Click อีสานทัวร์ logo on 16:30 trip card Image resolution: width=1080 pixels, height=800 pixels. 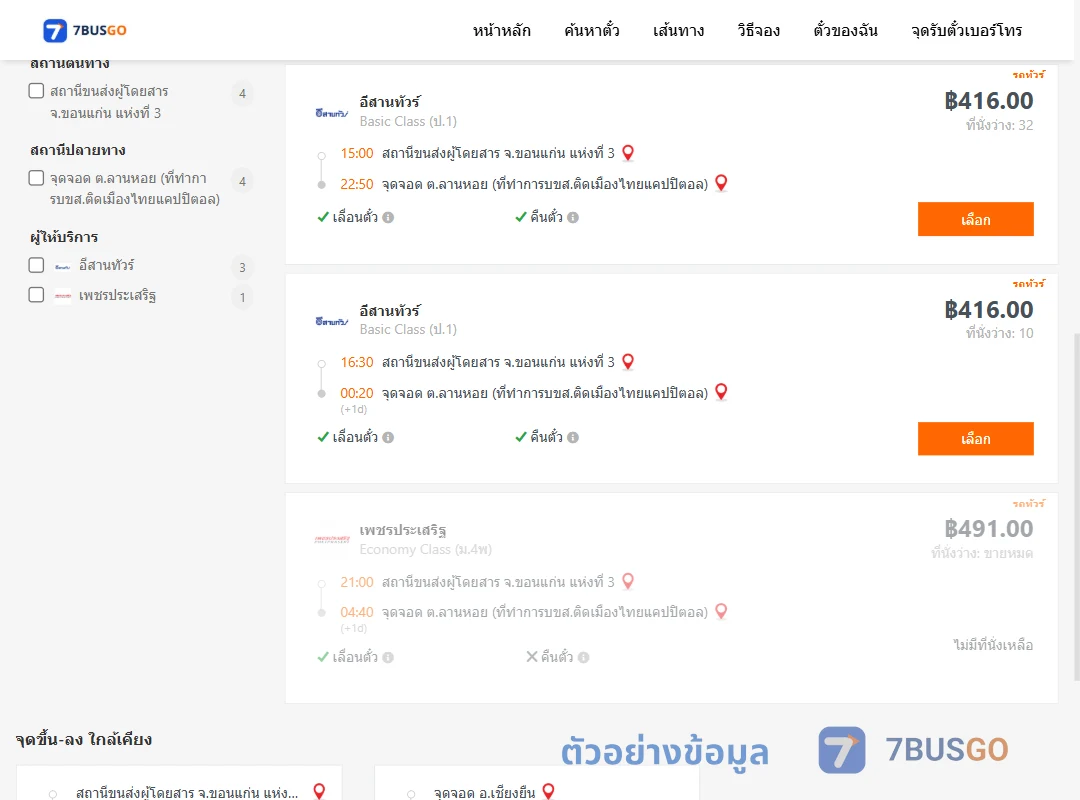[331, 321]
